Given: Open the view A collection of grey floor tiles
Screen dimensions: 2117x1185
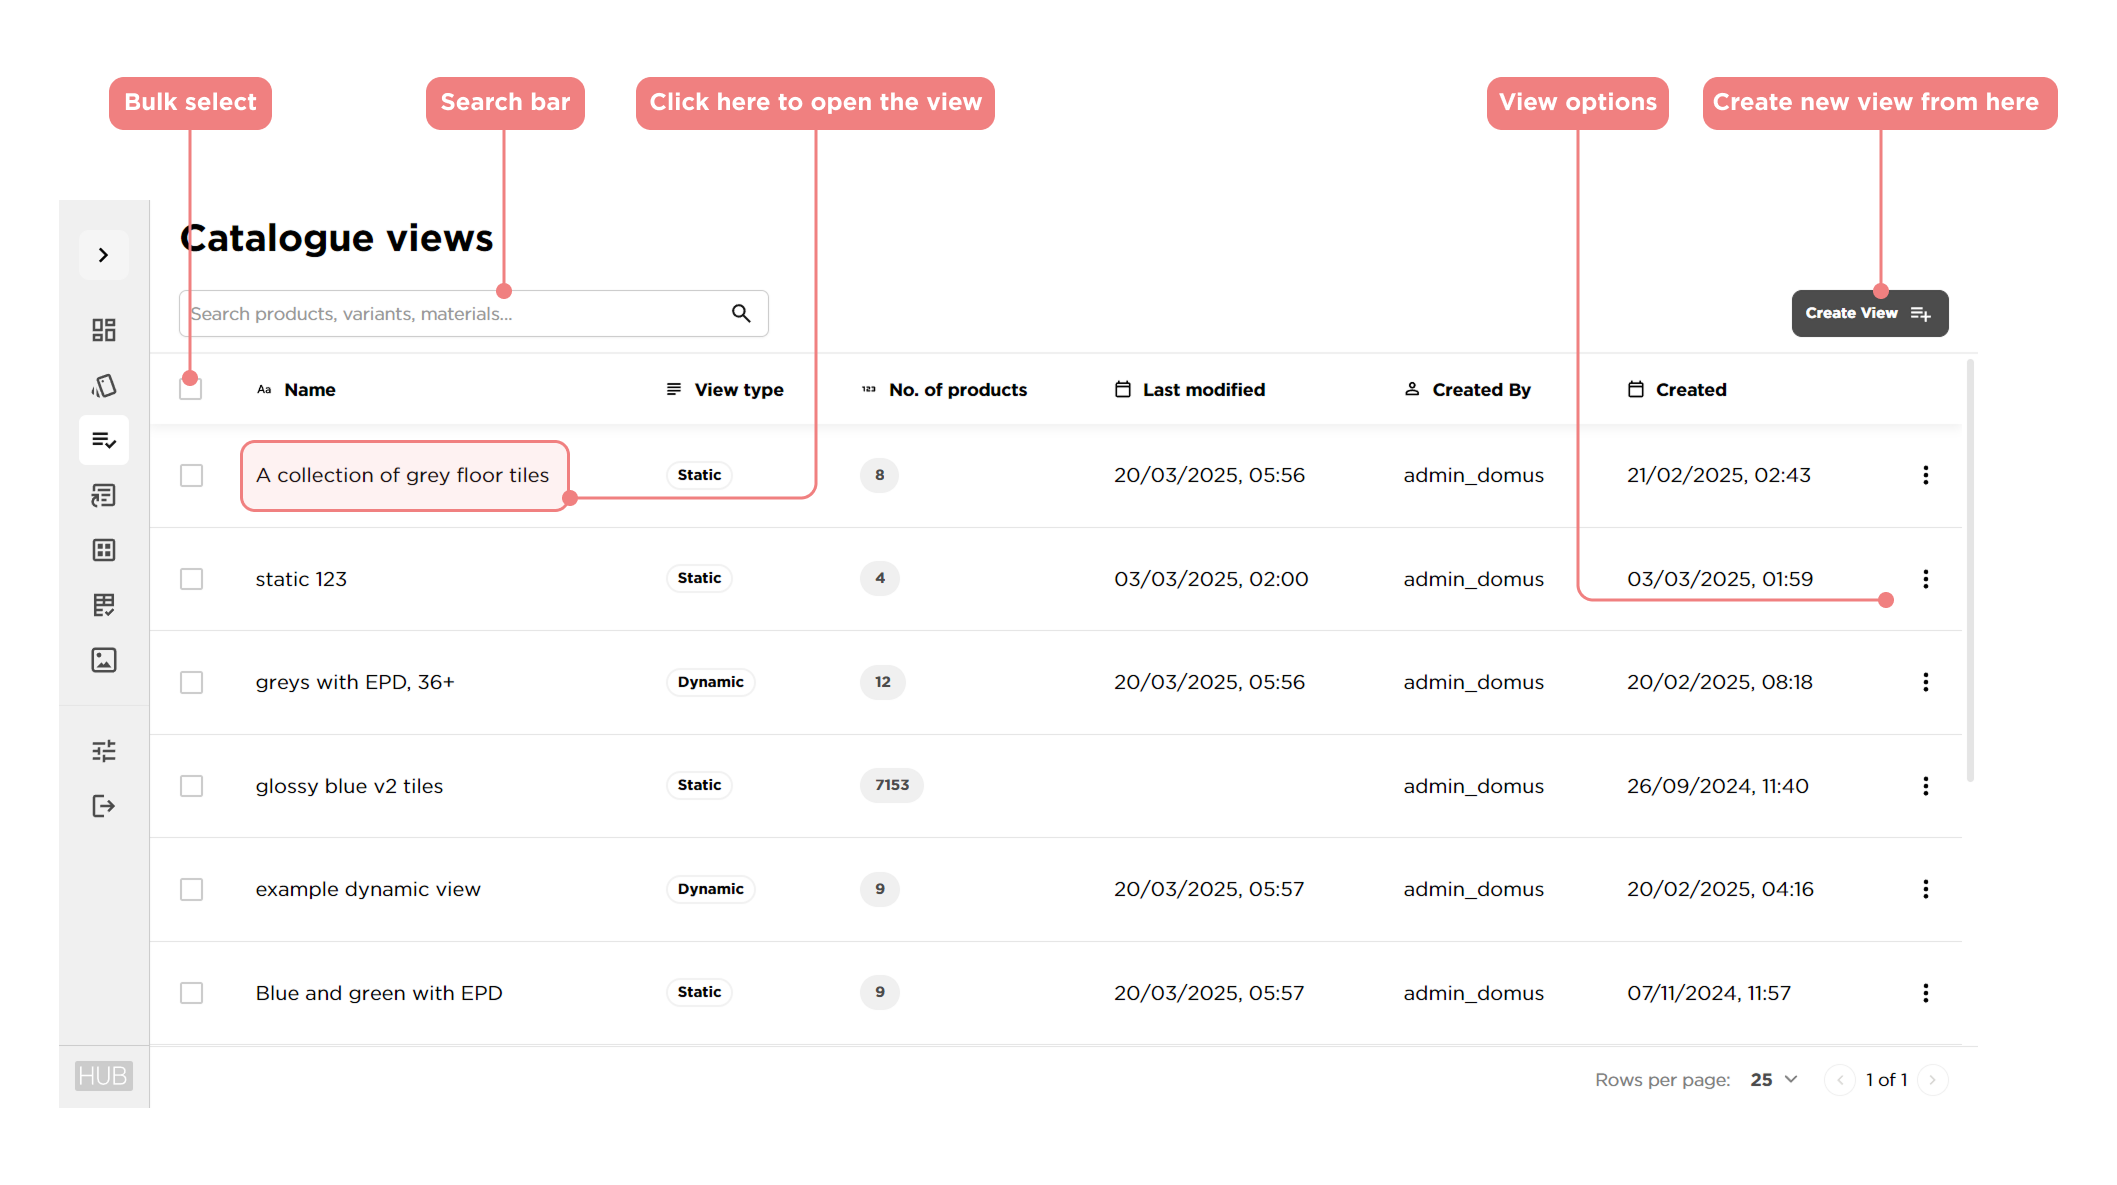Looking at the screenshot, I should [402, 475].
